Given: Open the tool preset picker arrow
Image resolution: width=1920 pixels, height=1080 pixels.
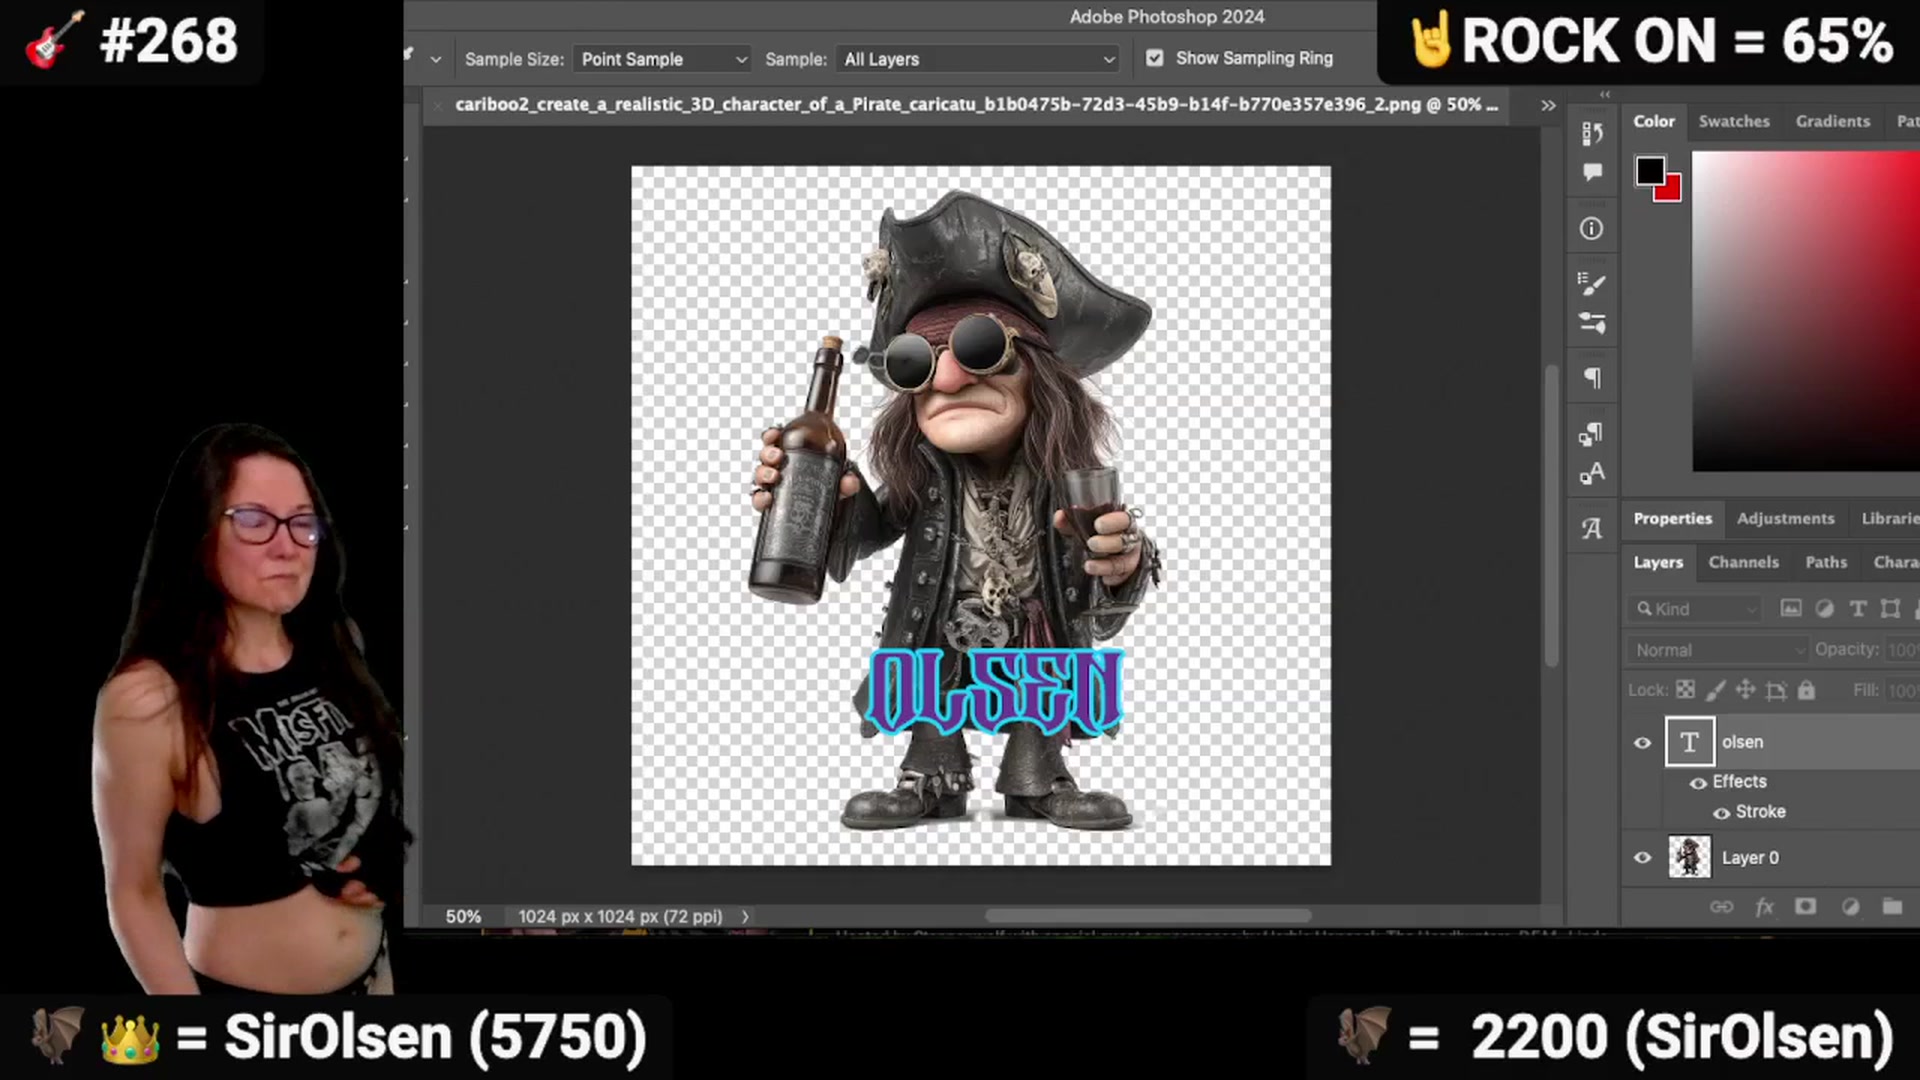Looking at the screenshot, I should coord(436,60).
